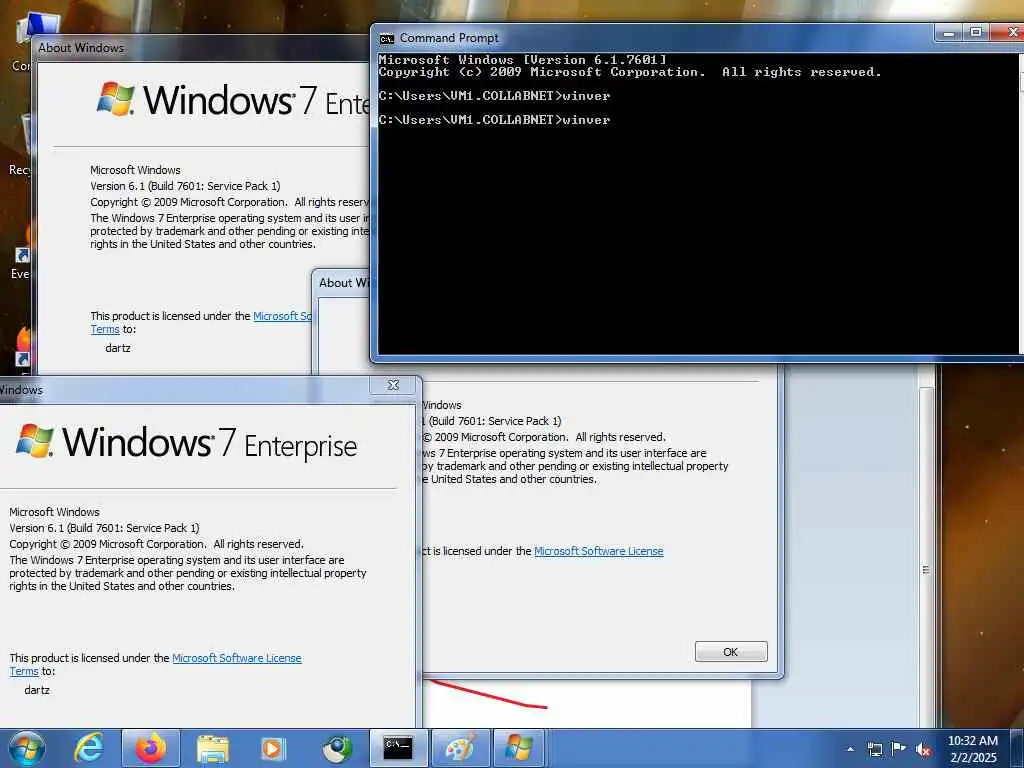Select the About Windows flag taskbar button
Image resolution: width=1024 pixels, height=768 pixels.
519,748
